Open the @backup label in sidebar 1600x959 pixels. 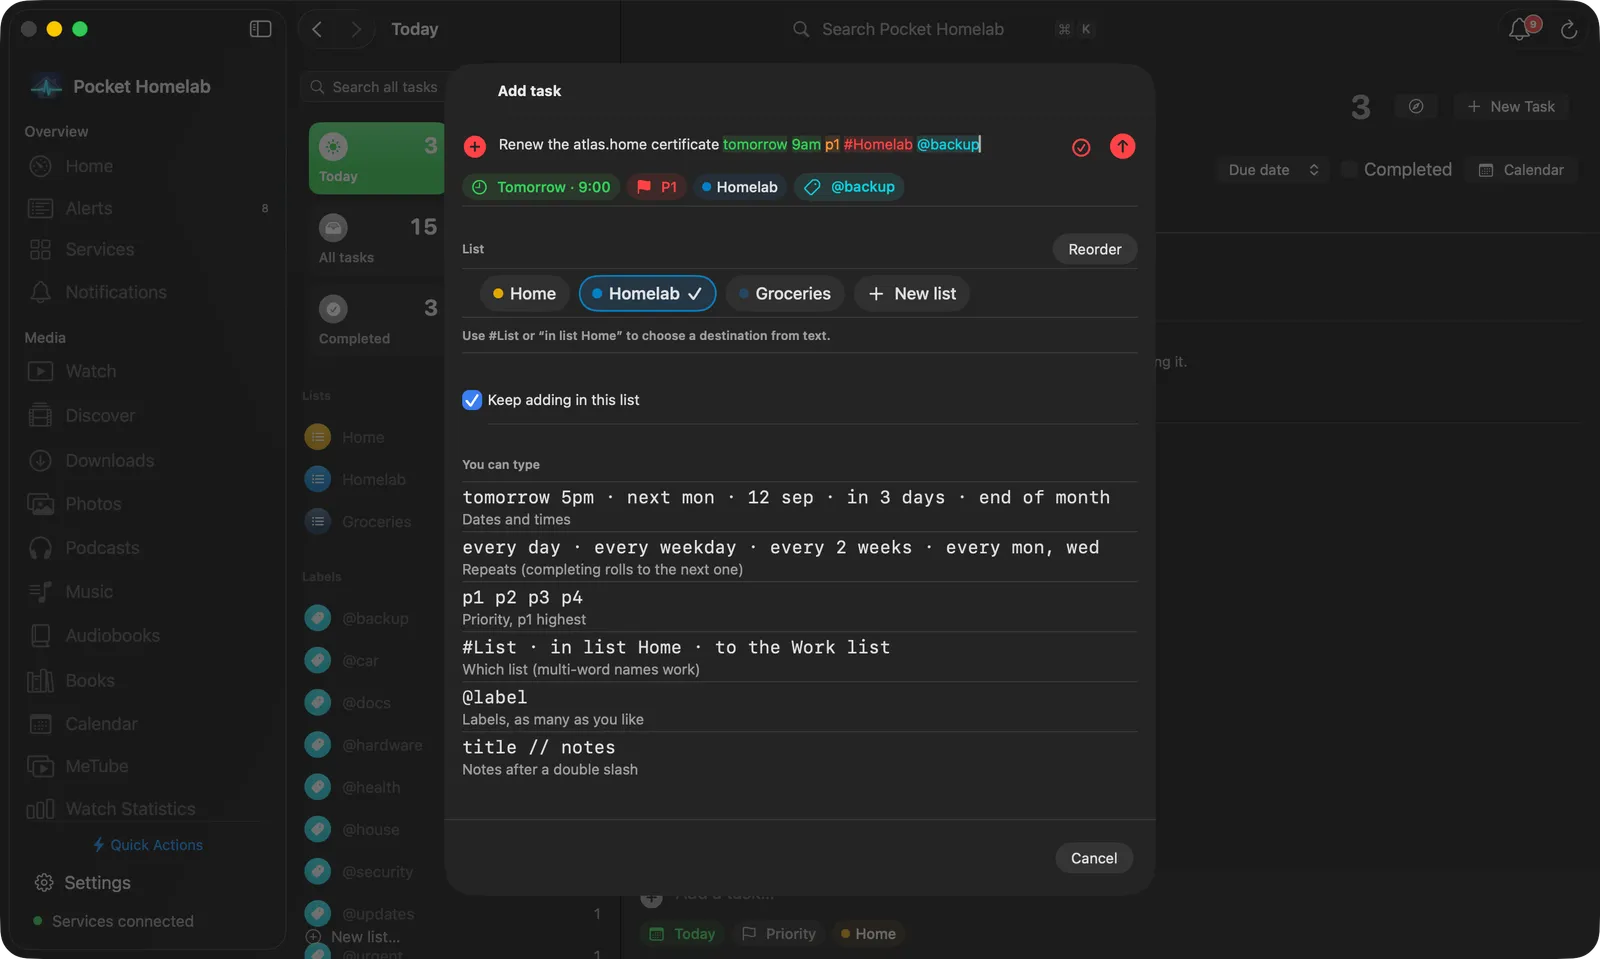[x=373, y=619]
